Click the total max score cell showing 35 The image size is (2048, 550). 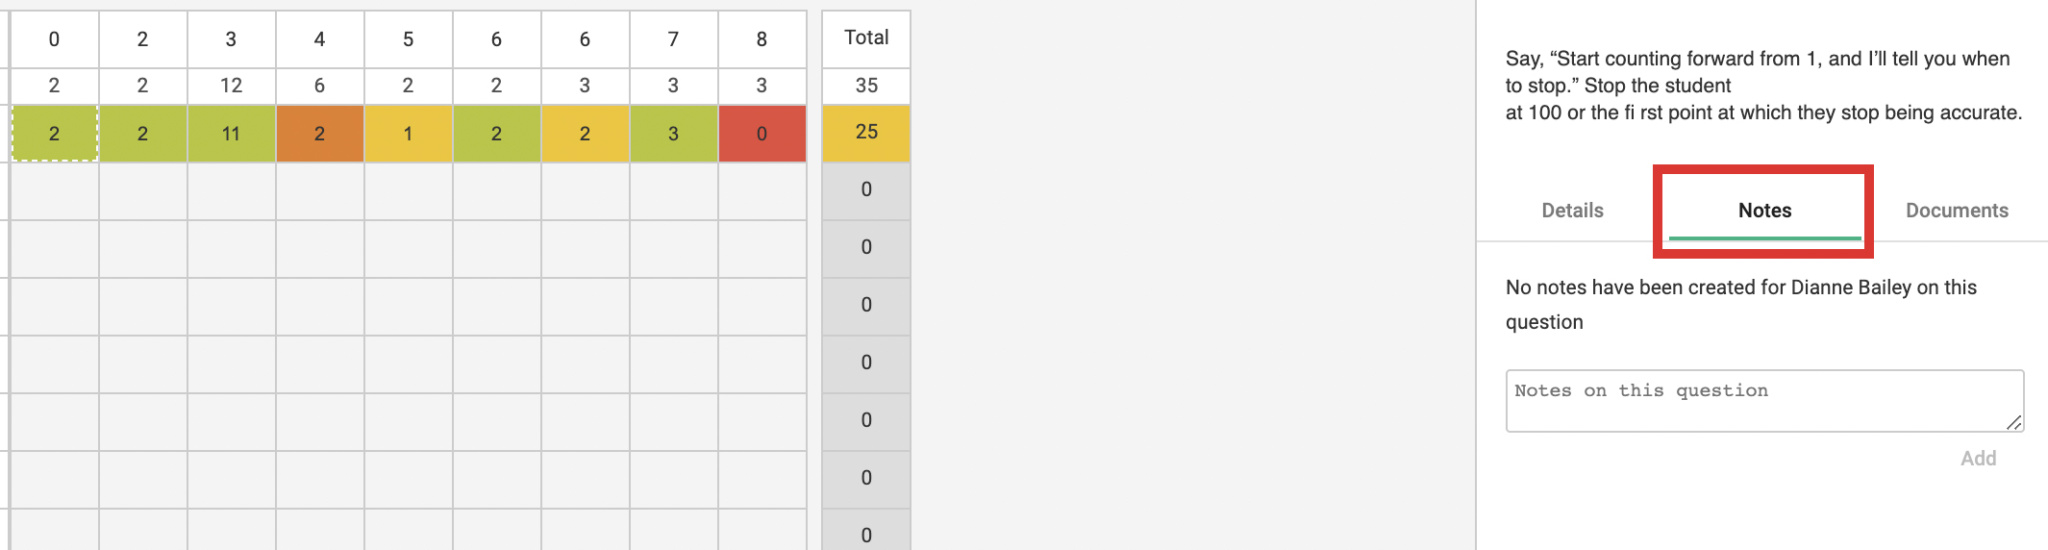click(866, 86)
